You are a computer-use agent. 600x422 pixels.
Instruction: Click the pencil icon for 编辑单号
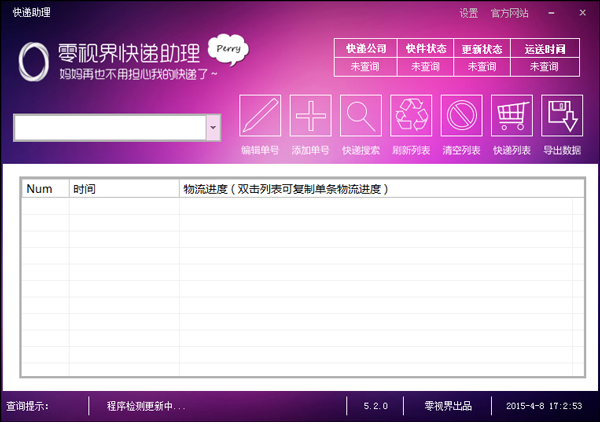tap(260, 115)
